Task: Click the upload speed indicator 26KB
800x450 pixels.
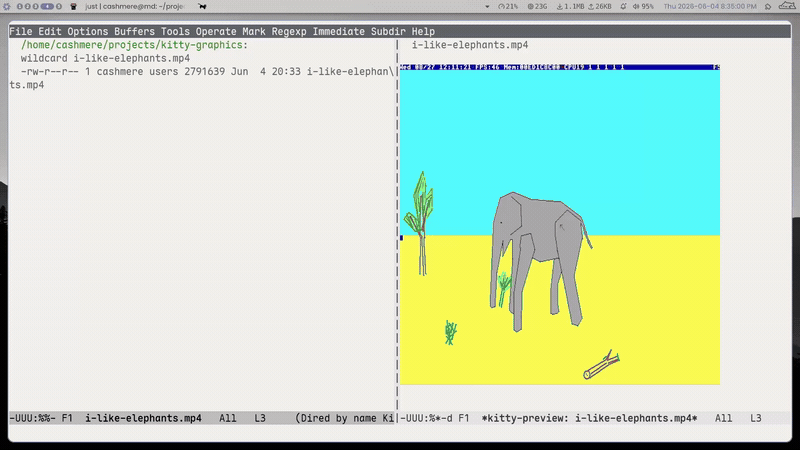Action: [600, 7]
